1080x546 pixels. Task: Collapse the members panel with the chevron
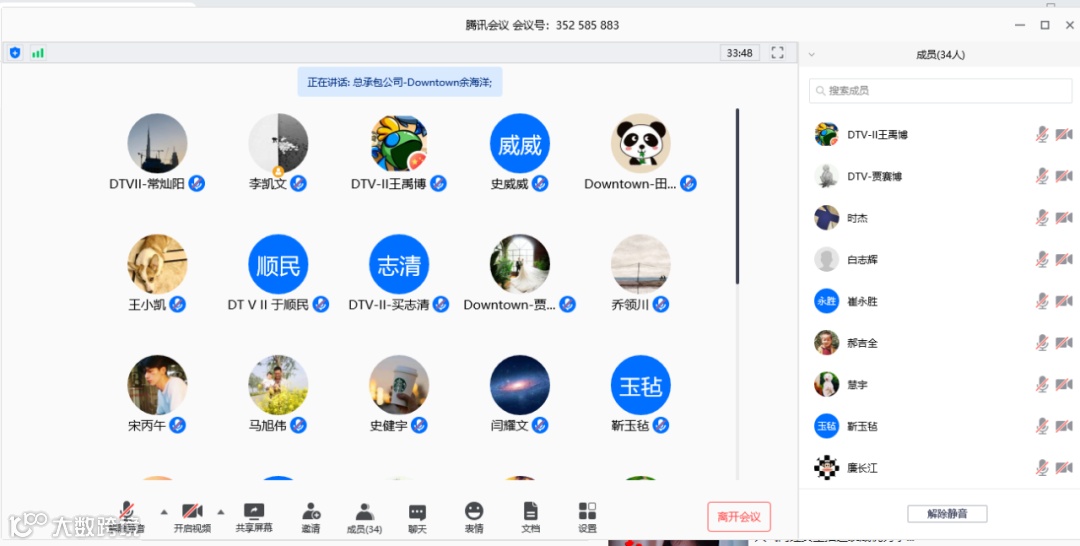811,54
